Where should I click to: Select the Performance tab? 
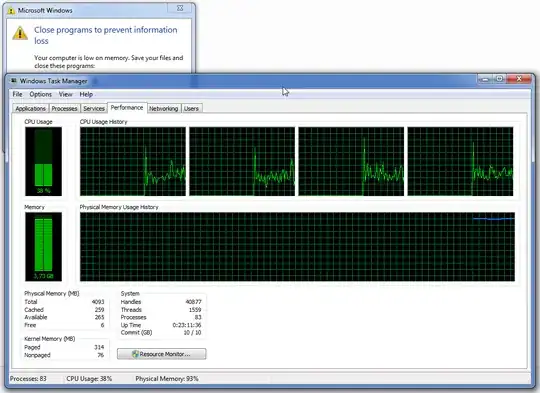(127, 107)
